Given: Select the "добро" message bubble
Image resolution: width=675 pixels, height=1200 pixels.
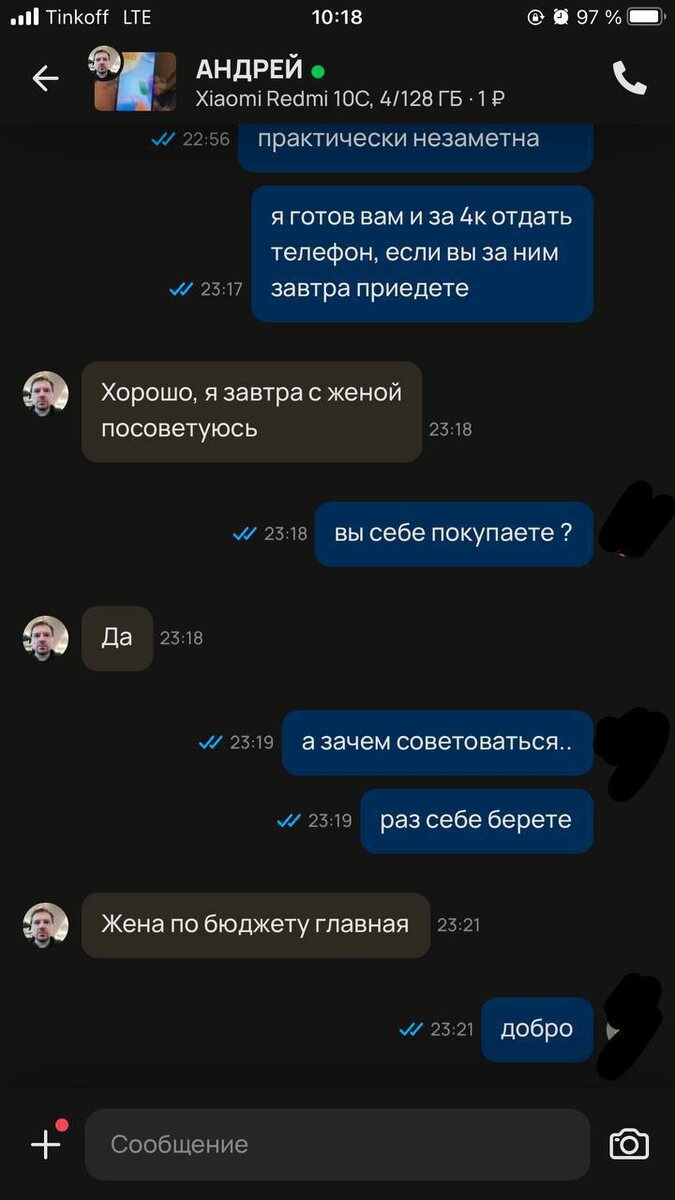Looking at the screenshot, I should (537, 1029).
